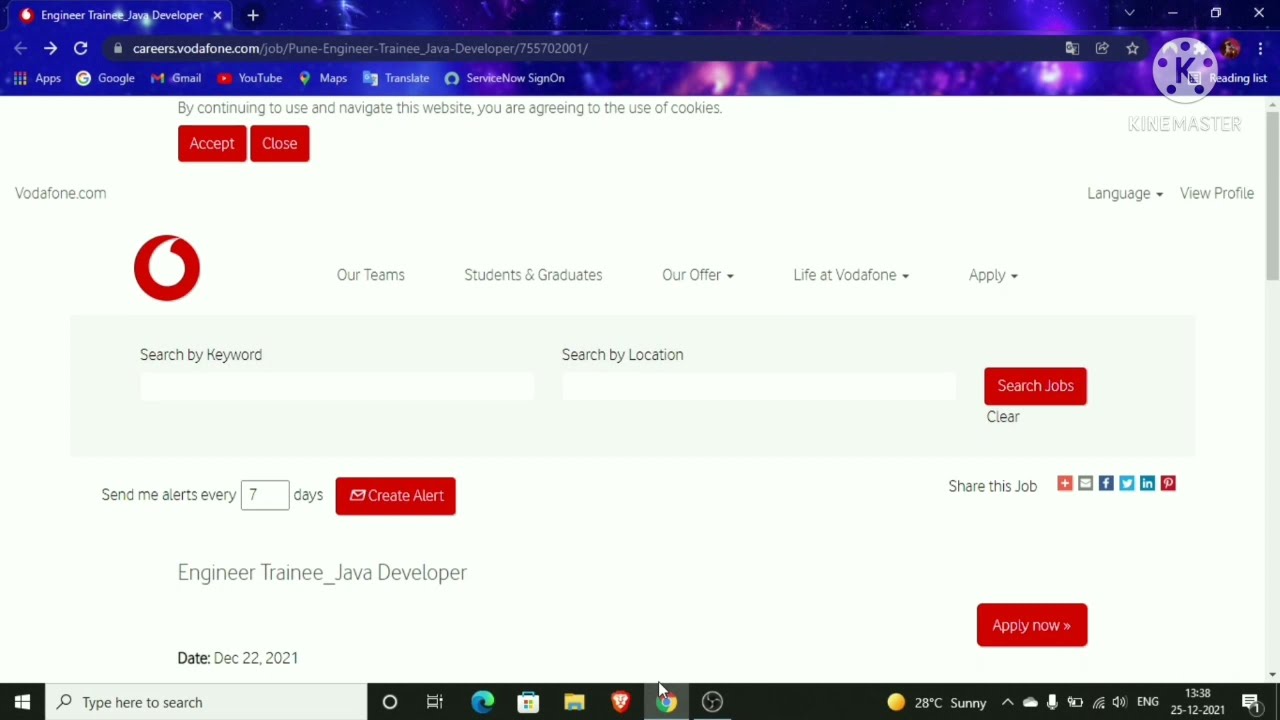Open the Wi-Fi network tray icon

1098,702
